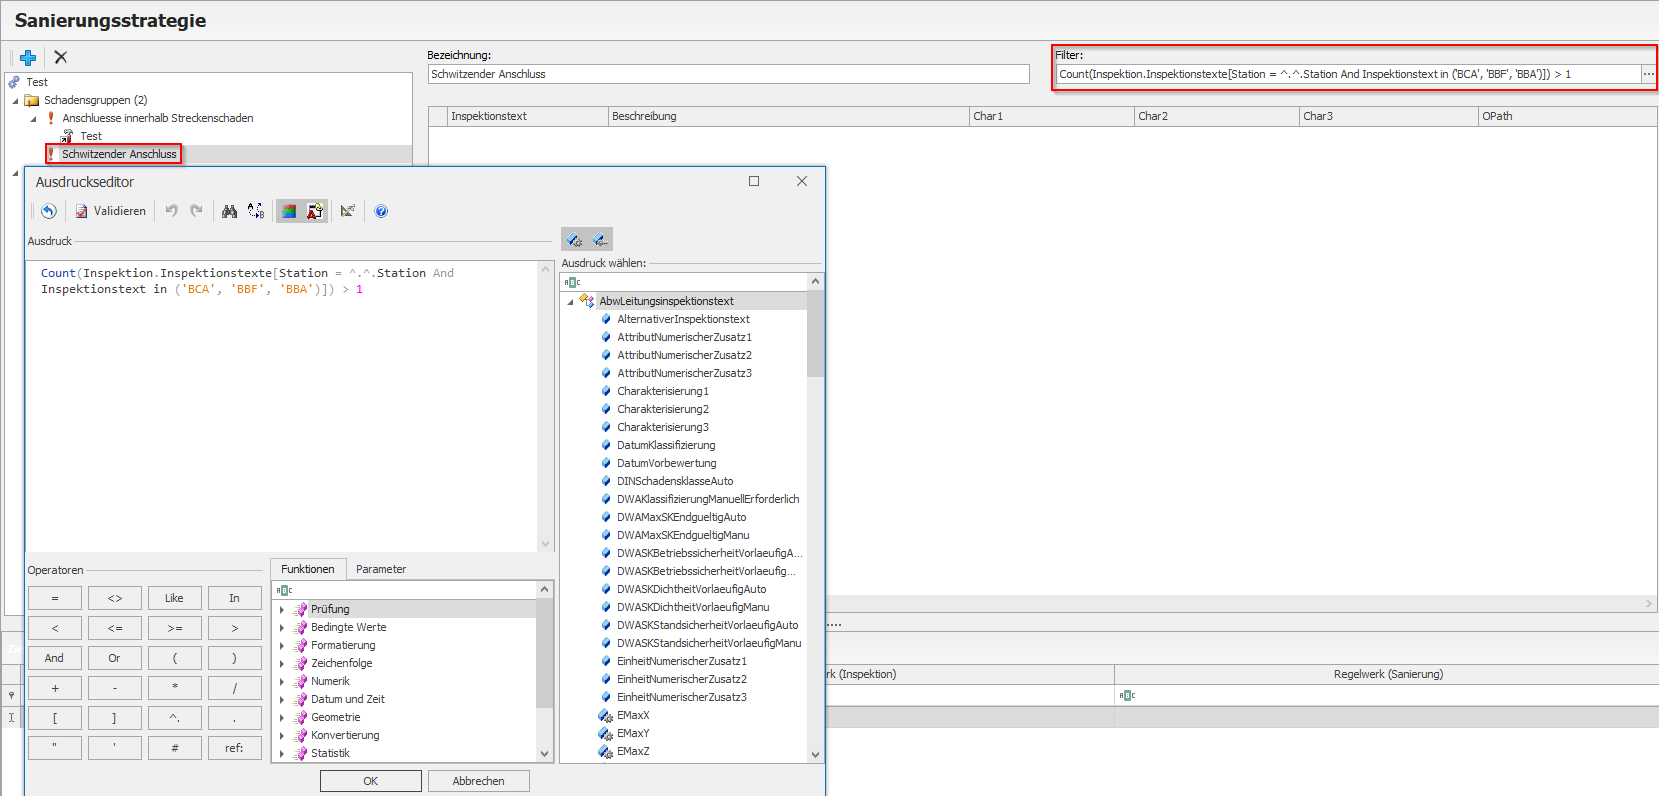Switch to the Parameter tab
The height and width of the screenshot is (796, 1659).
[x=381, y=569]
